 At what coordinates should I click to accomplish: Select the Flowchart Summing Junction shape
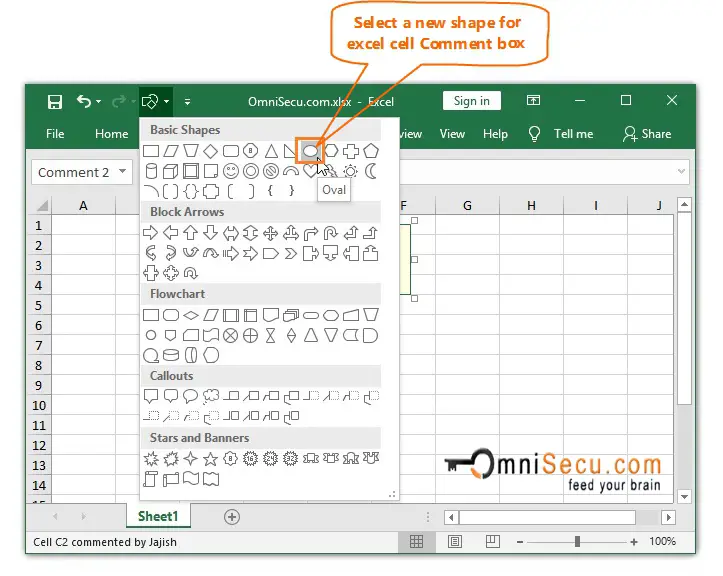231,335
